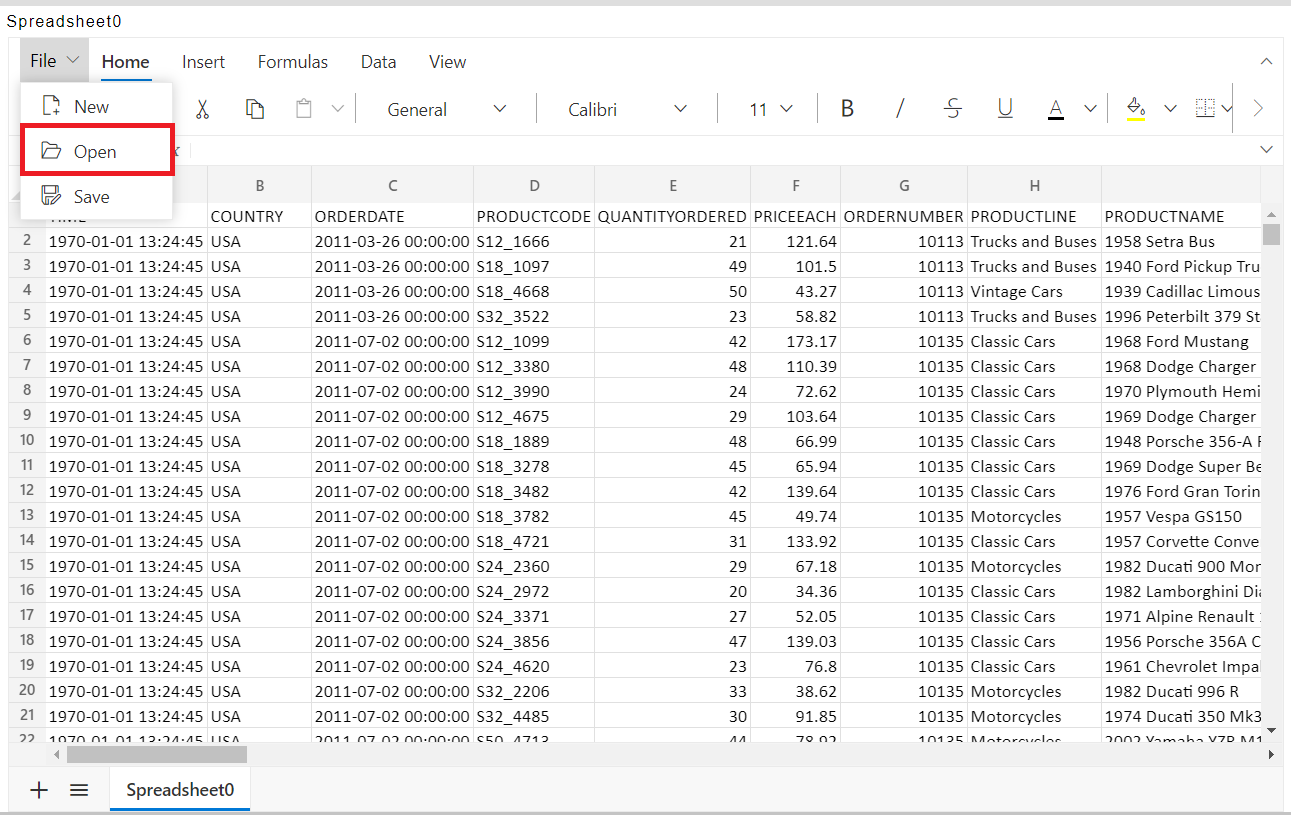
Task: Click the PRODUCTNAME header cell
Action: [1181, 216]
